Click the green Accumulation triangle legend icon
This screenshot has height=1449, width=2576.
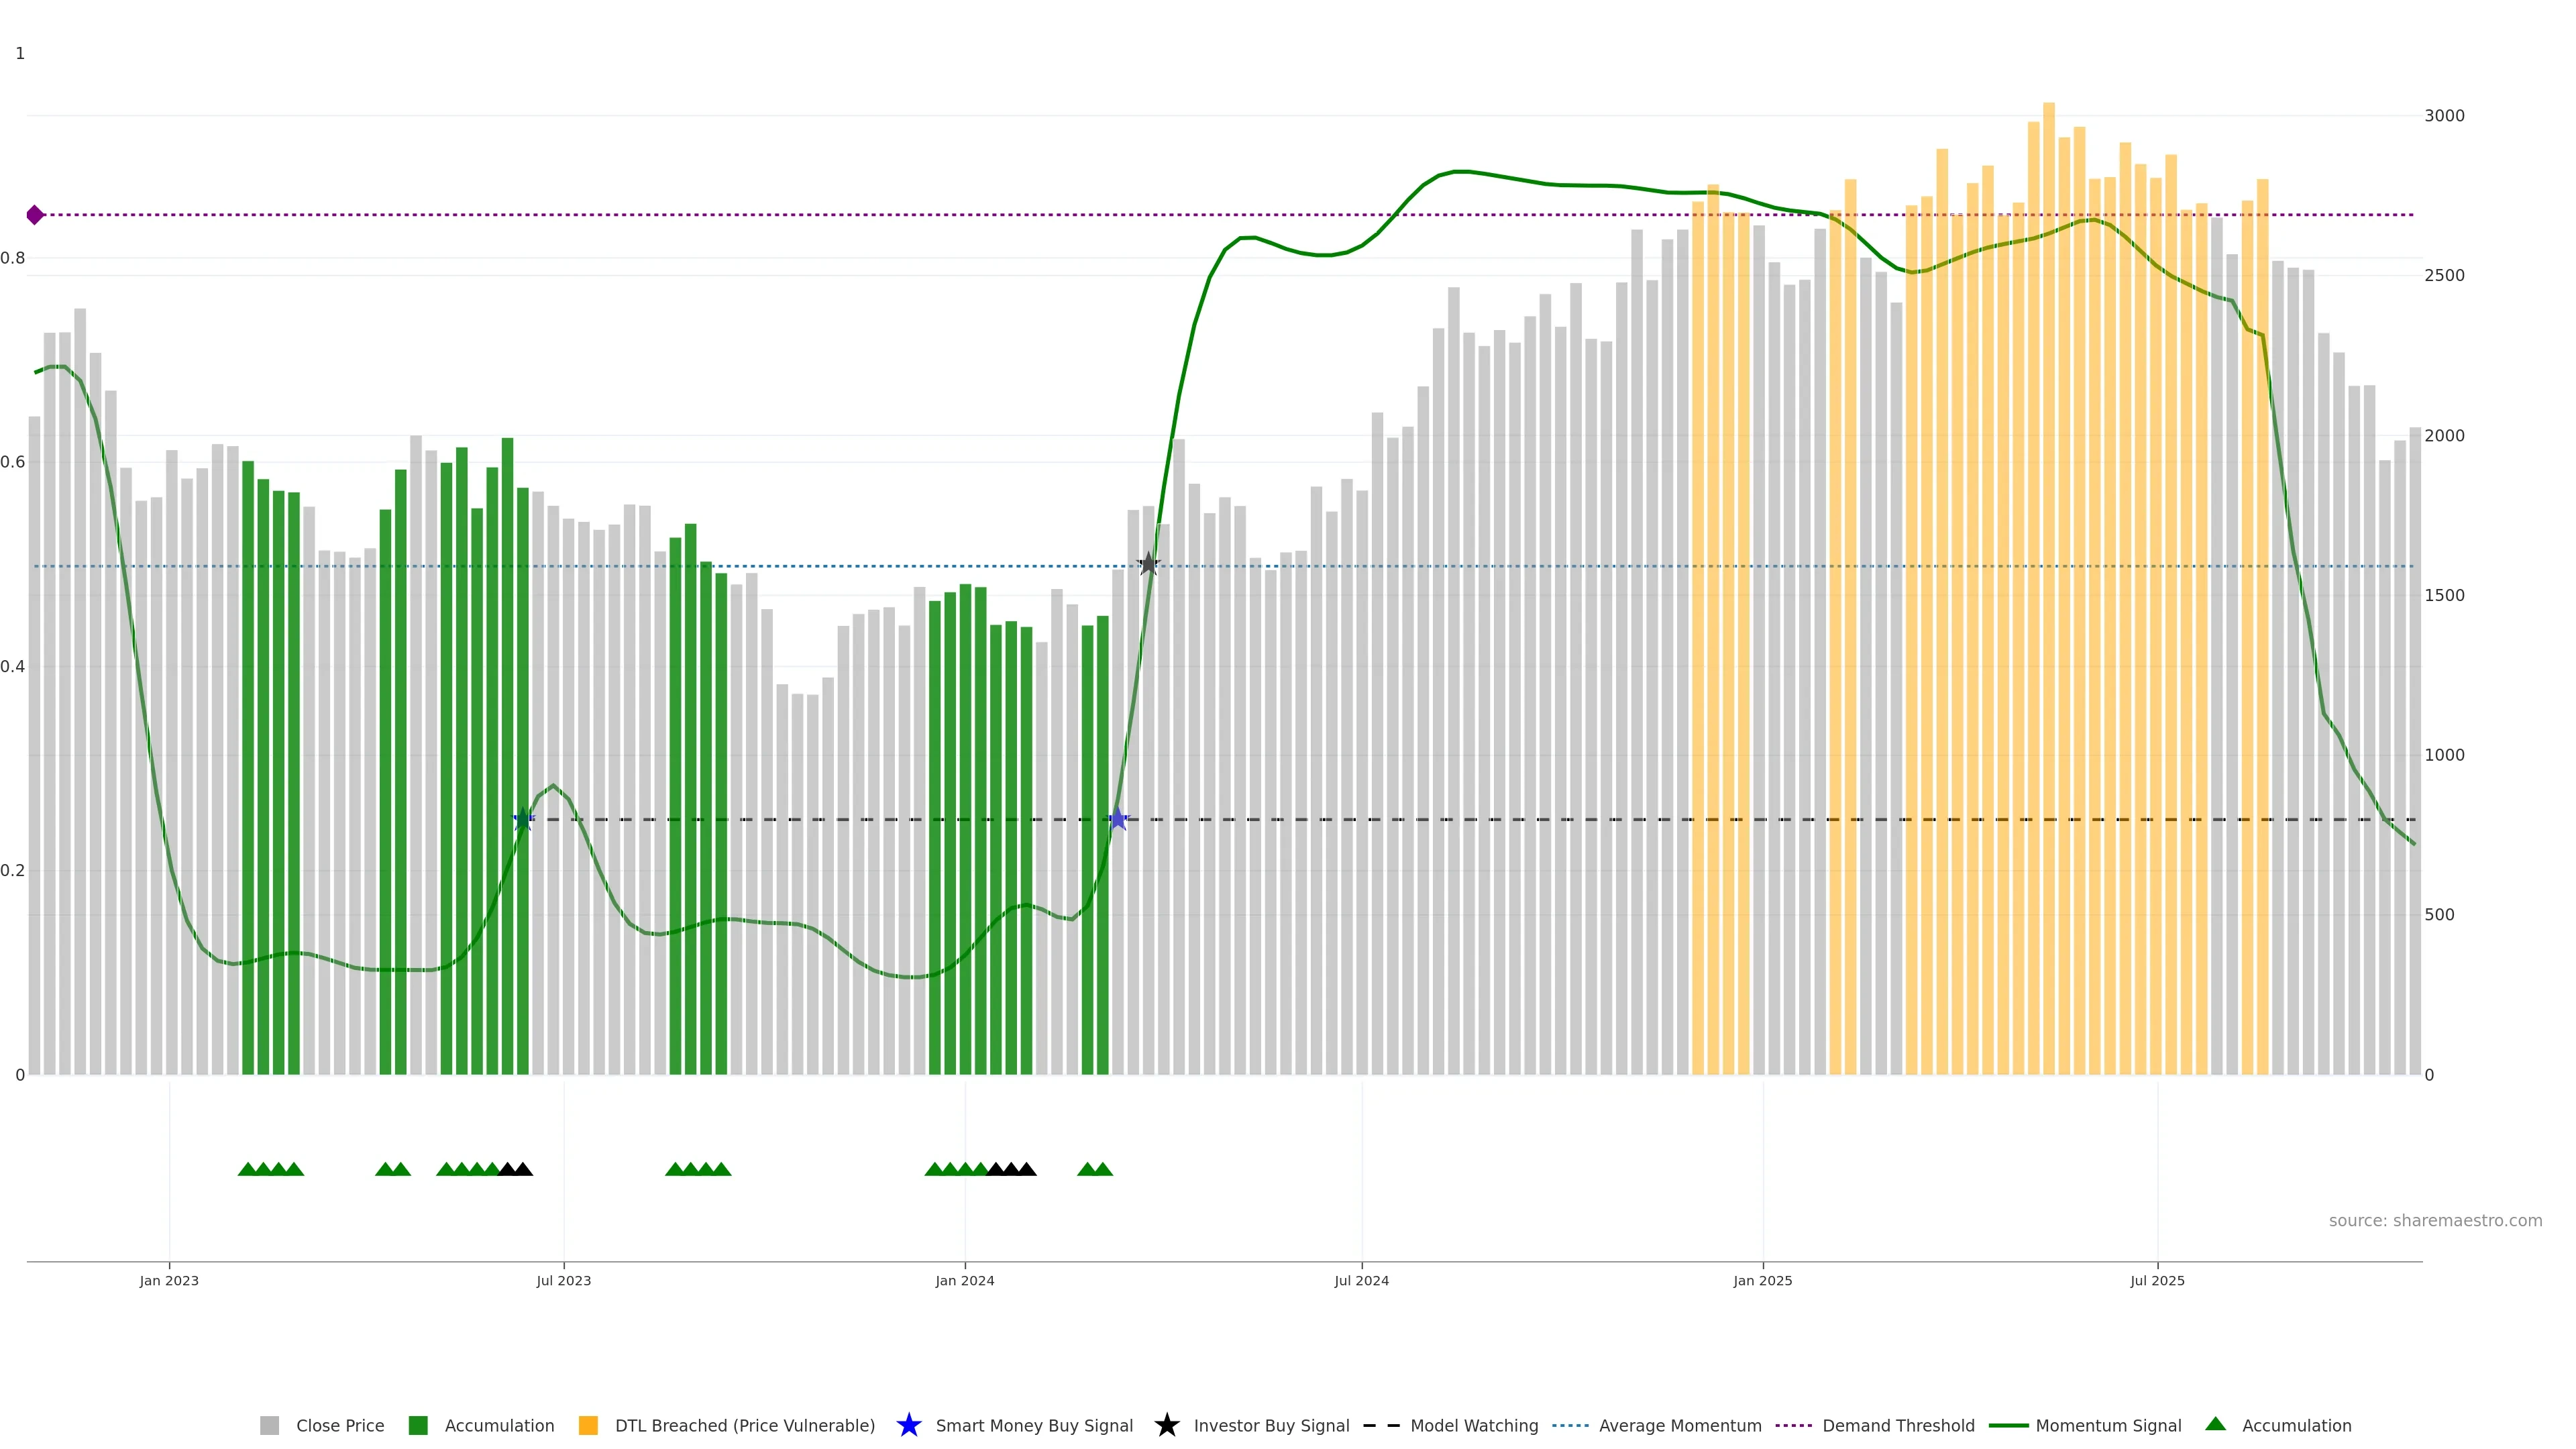(x=2215, y=1424)
